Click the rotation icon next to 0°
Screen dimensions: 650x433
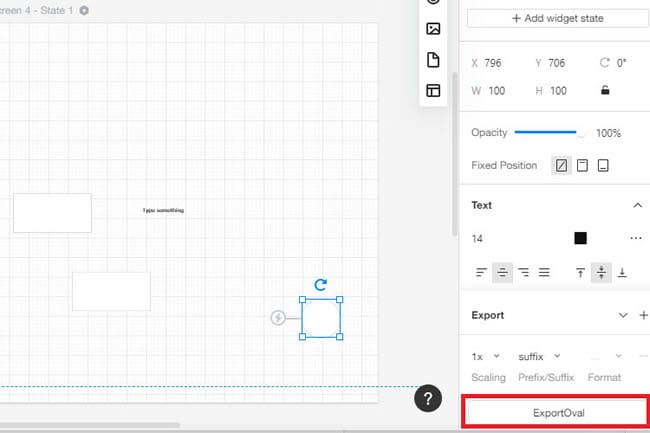pos(604,63)
